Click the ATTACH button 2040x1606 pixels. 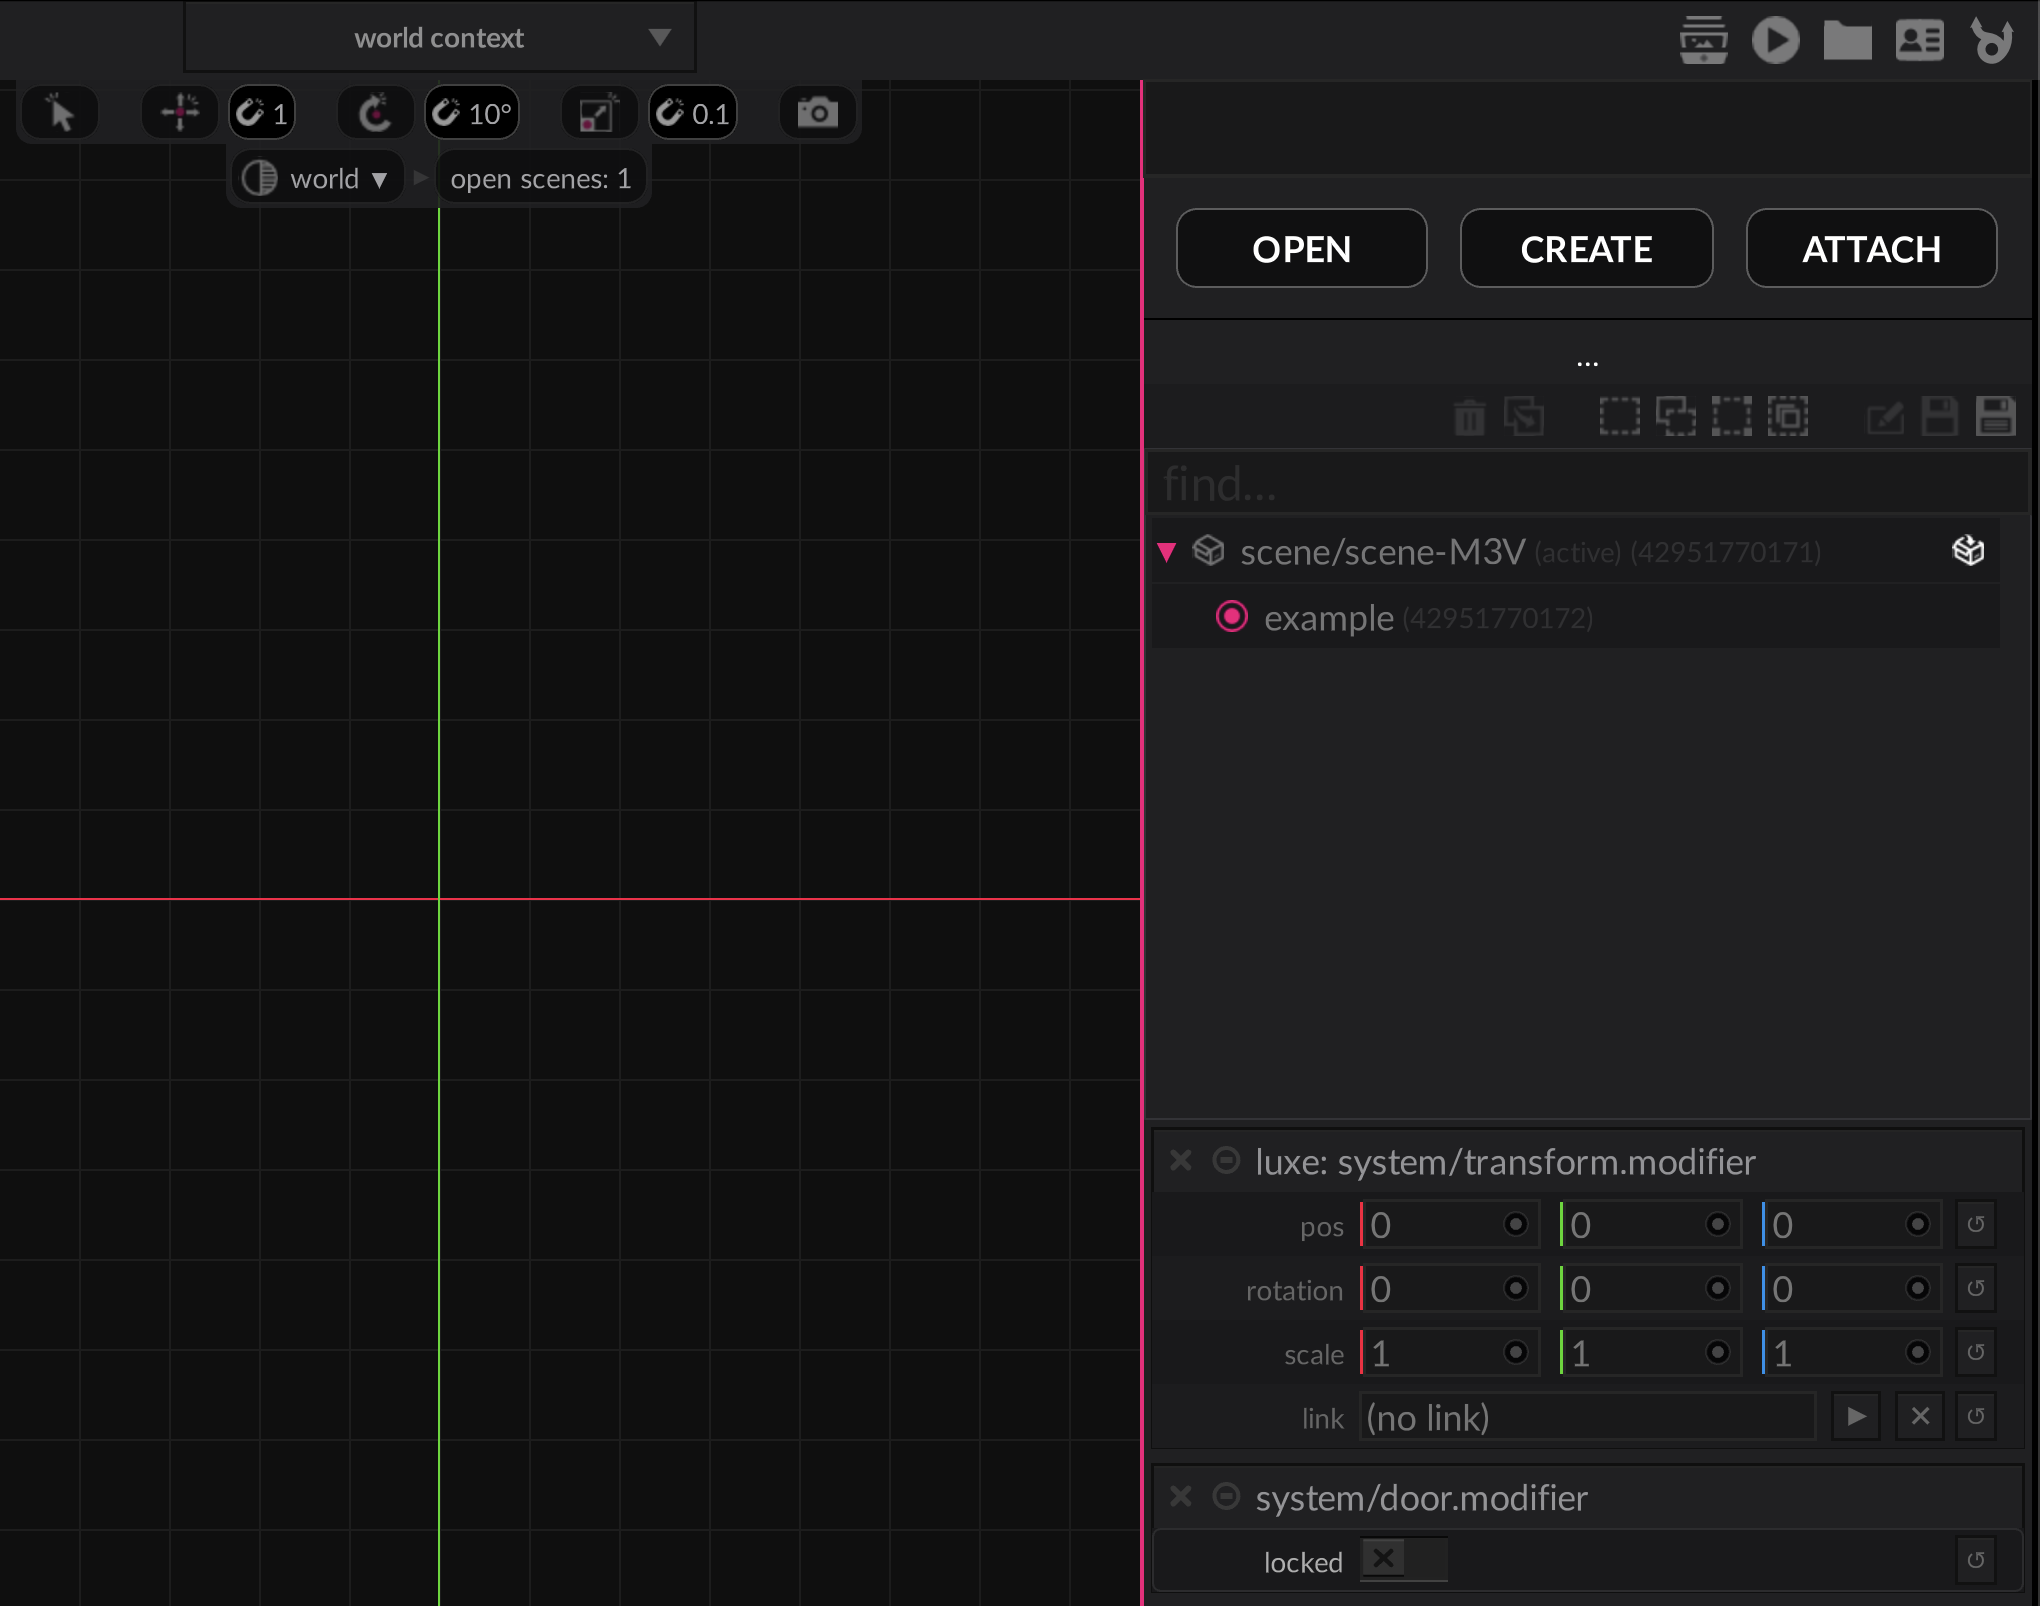[1871, 249]
